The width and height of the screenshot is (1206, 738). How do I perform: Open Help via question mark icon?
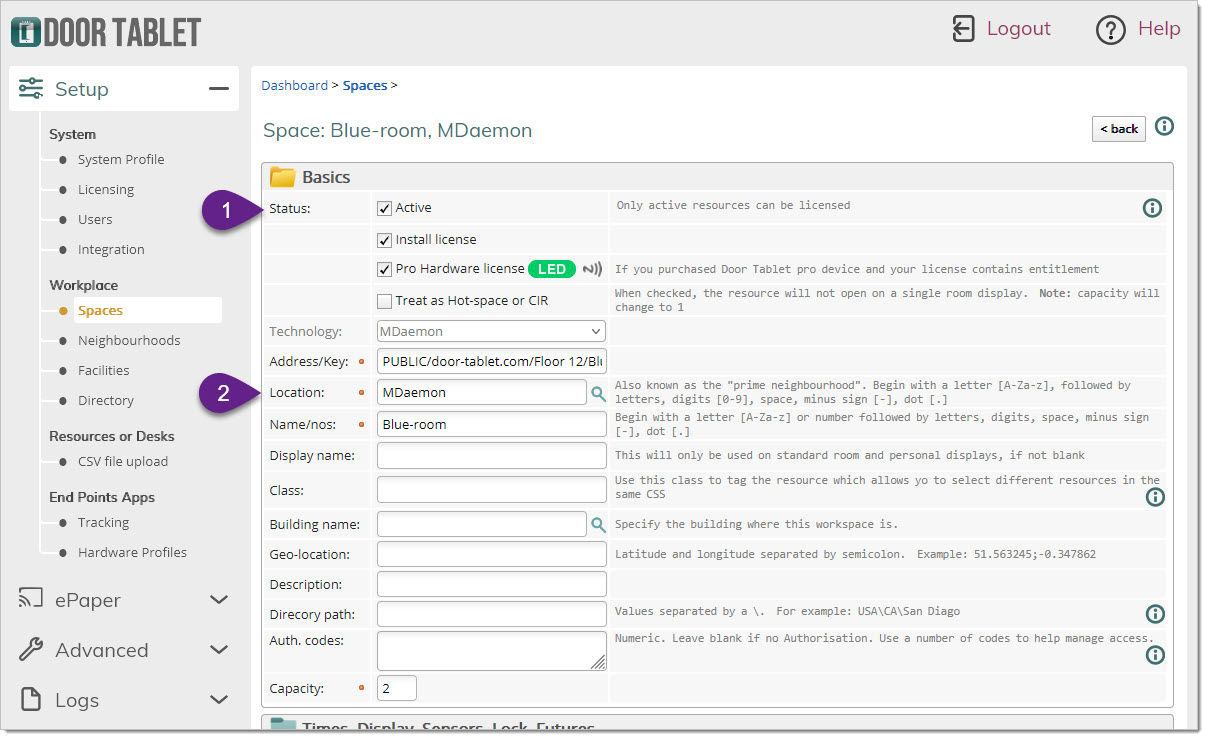(1111, 30)
